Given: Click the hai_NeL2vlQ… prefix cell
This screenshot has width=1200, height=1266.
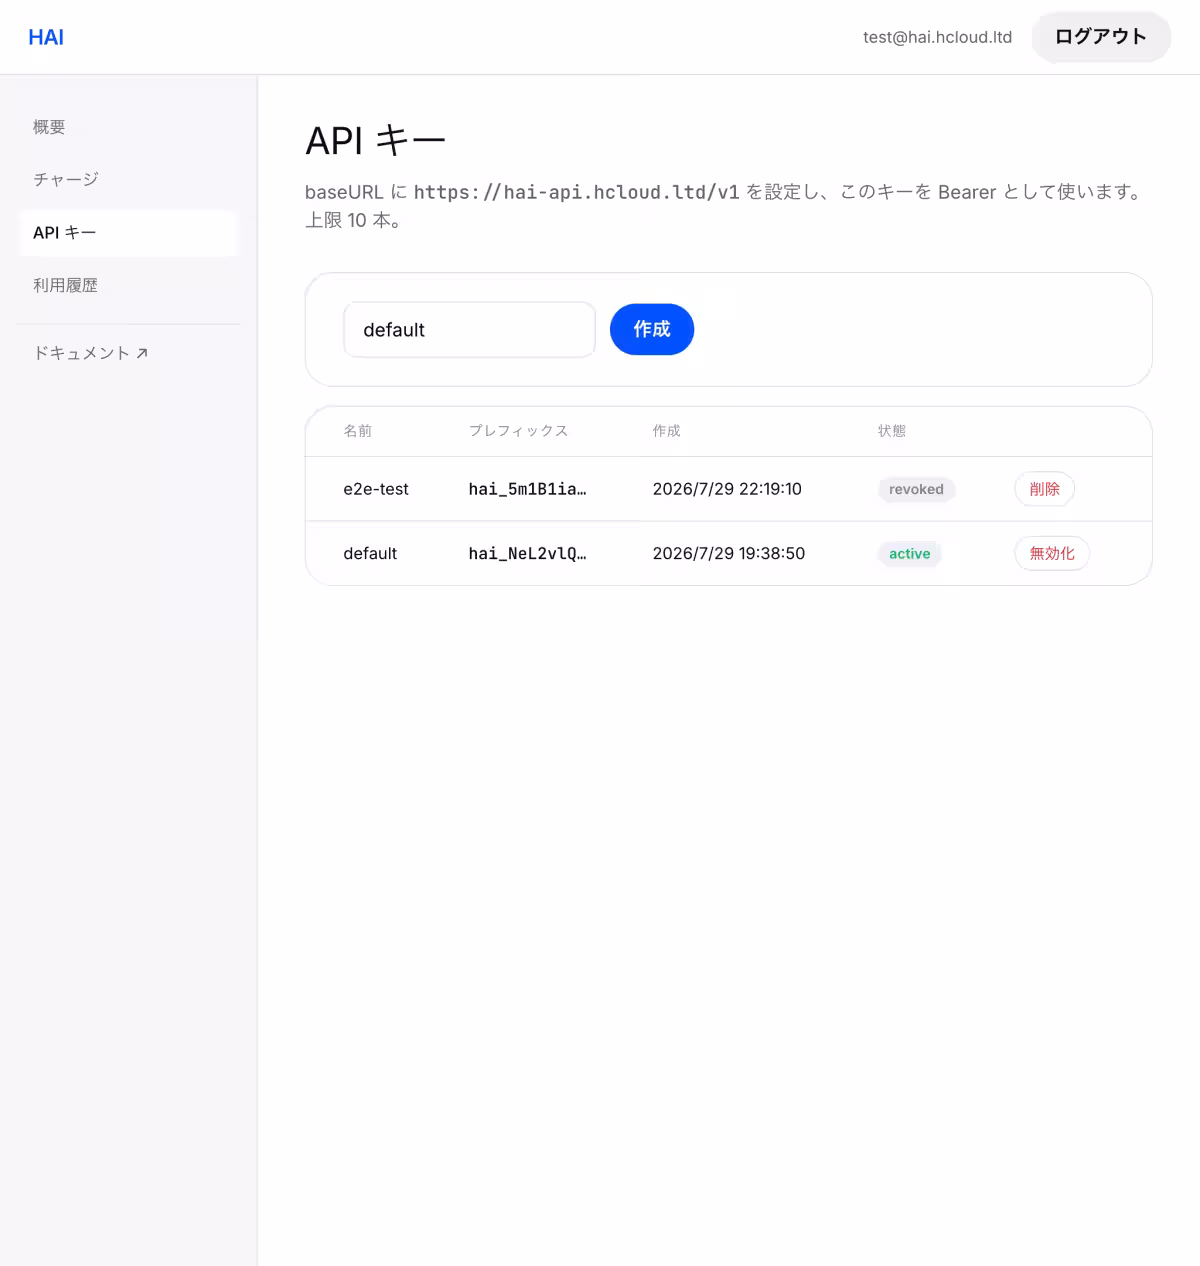Looking at the screenshot, I should coord(527,553).
